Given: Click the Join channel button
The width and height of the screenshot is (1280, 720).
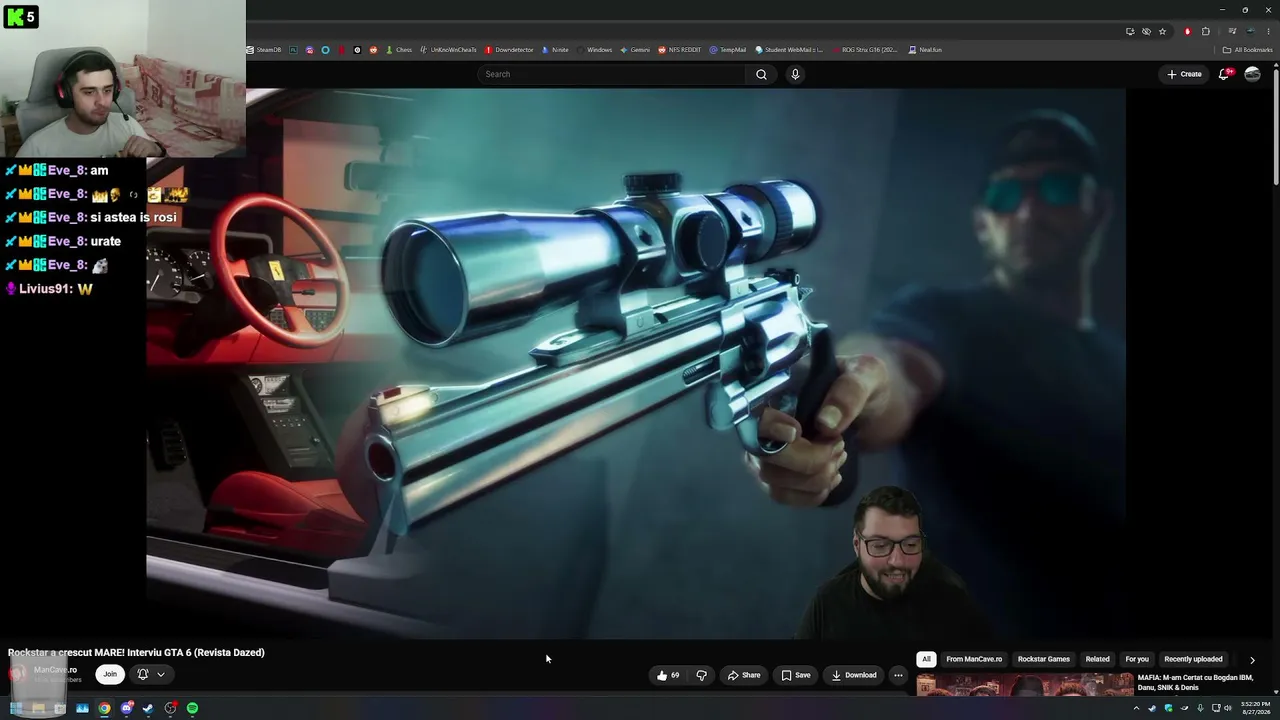Looking at the screenshot, I should [110, 674].
